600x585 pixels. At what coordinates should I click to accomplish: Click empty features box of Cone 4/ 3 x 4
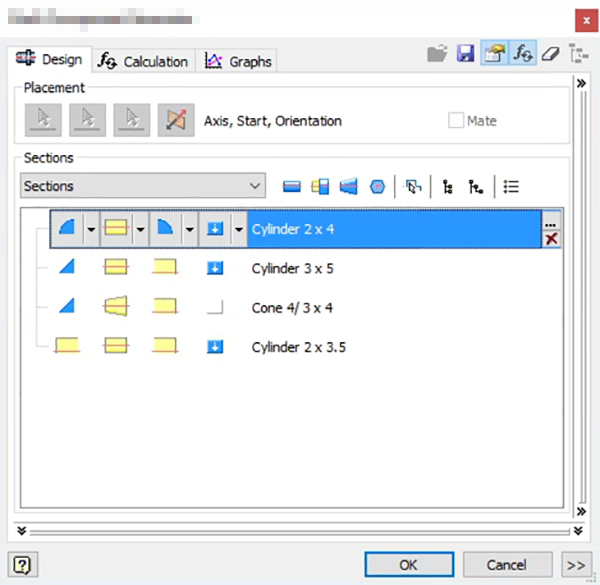215,307
